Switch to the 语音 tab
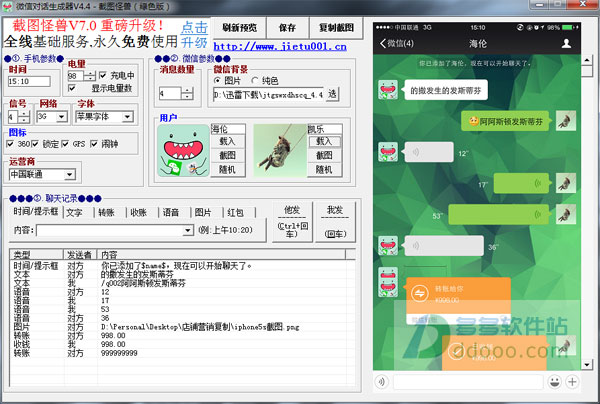Image resolution: width=600 pixels, height=404 pixels. 171,212
